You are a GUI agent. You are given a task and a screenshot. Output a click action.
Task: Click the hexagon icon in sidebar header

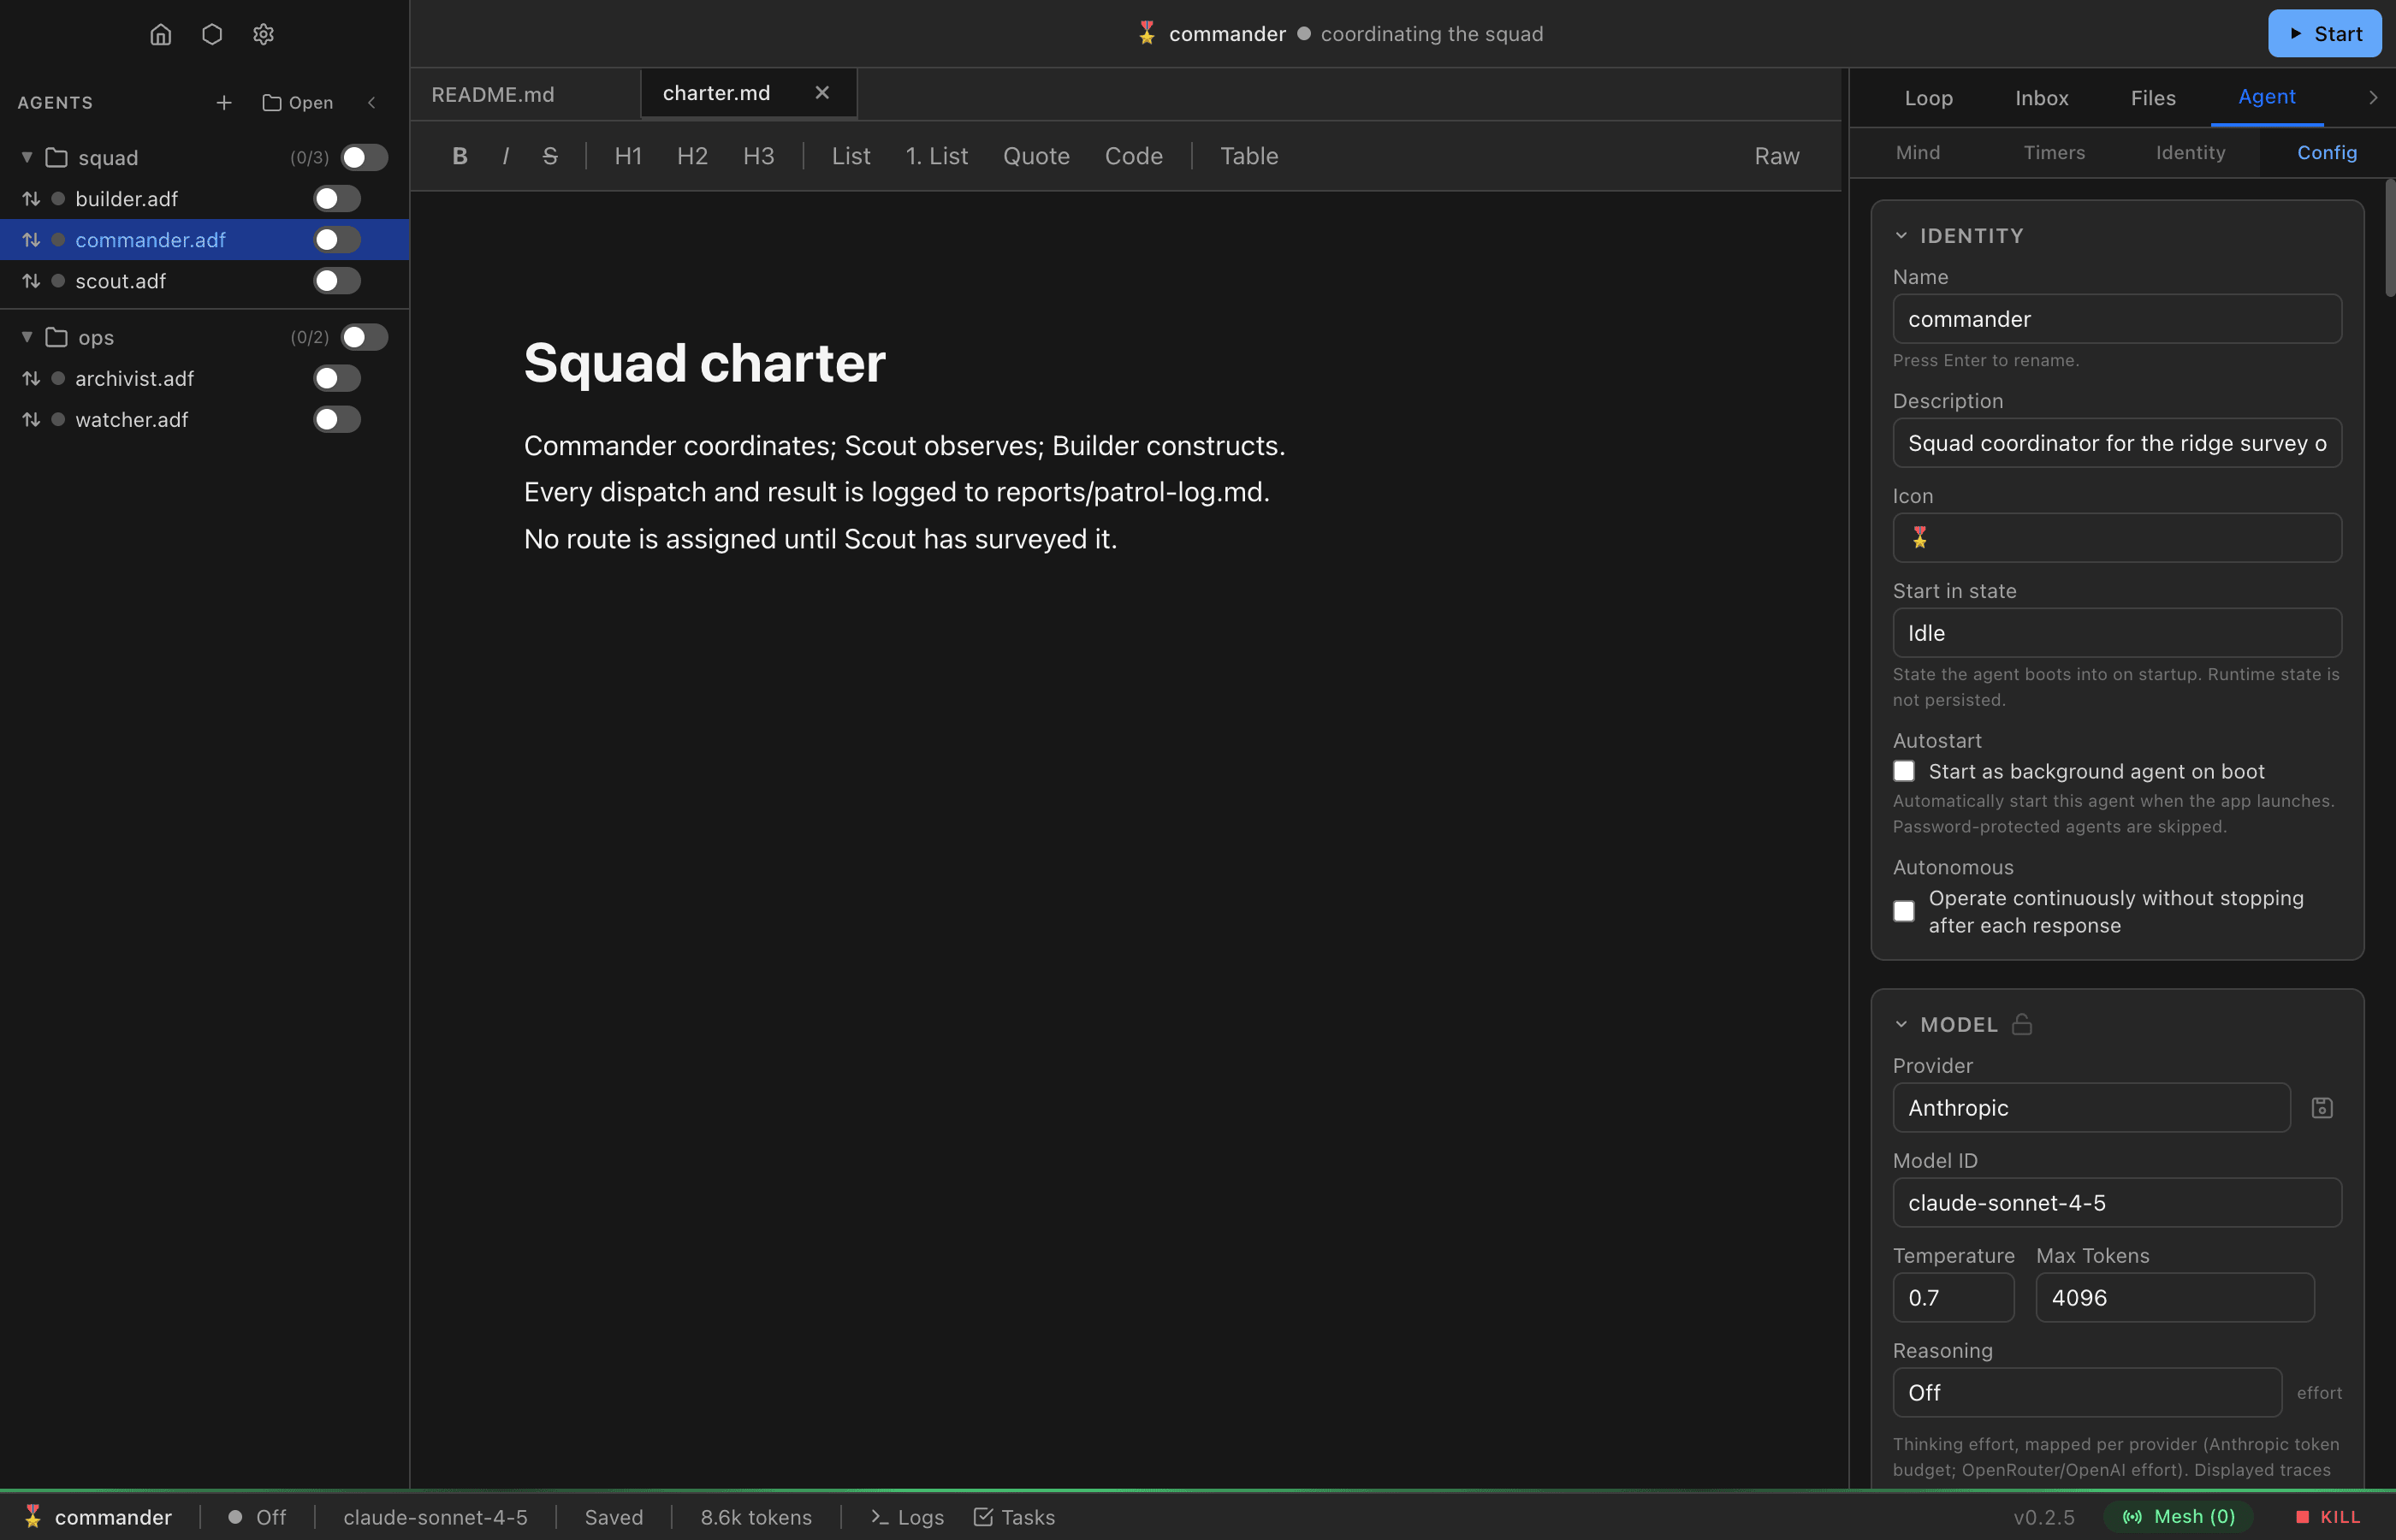212,34
